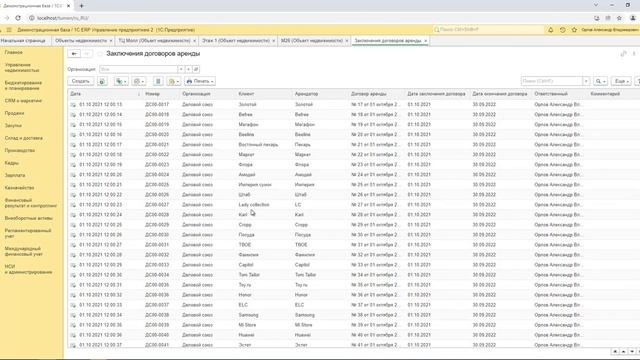The height and width of the screenshot is (360, 640).
Task: Close the Заключения договоров аренды tab
Action: pyautogui.click(x=426, y=41)
